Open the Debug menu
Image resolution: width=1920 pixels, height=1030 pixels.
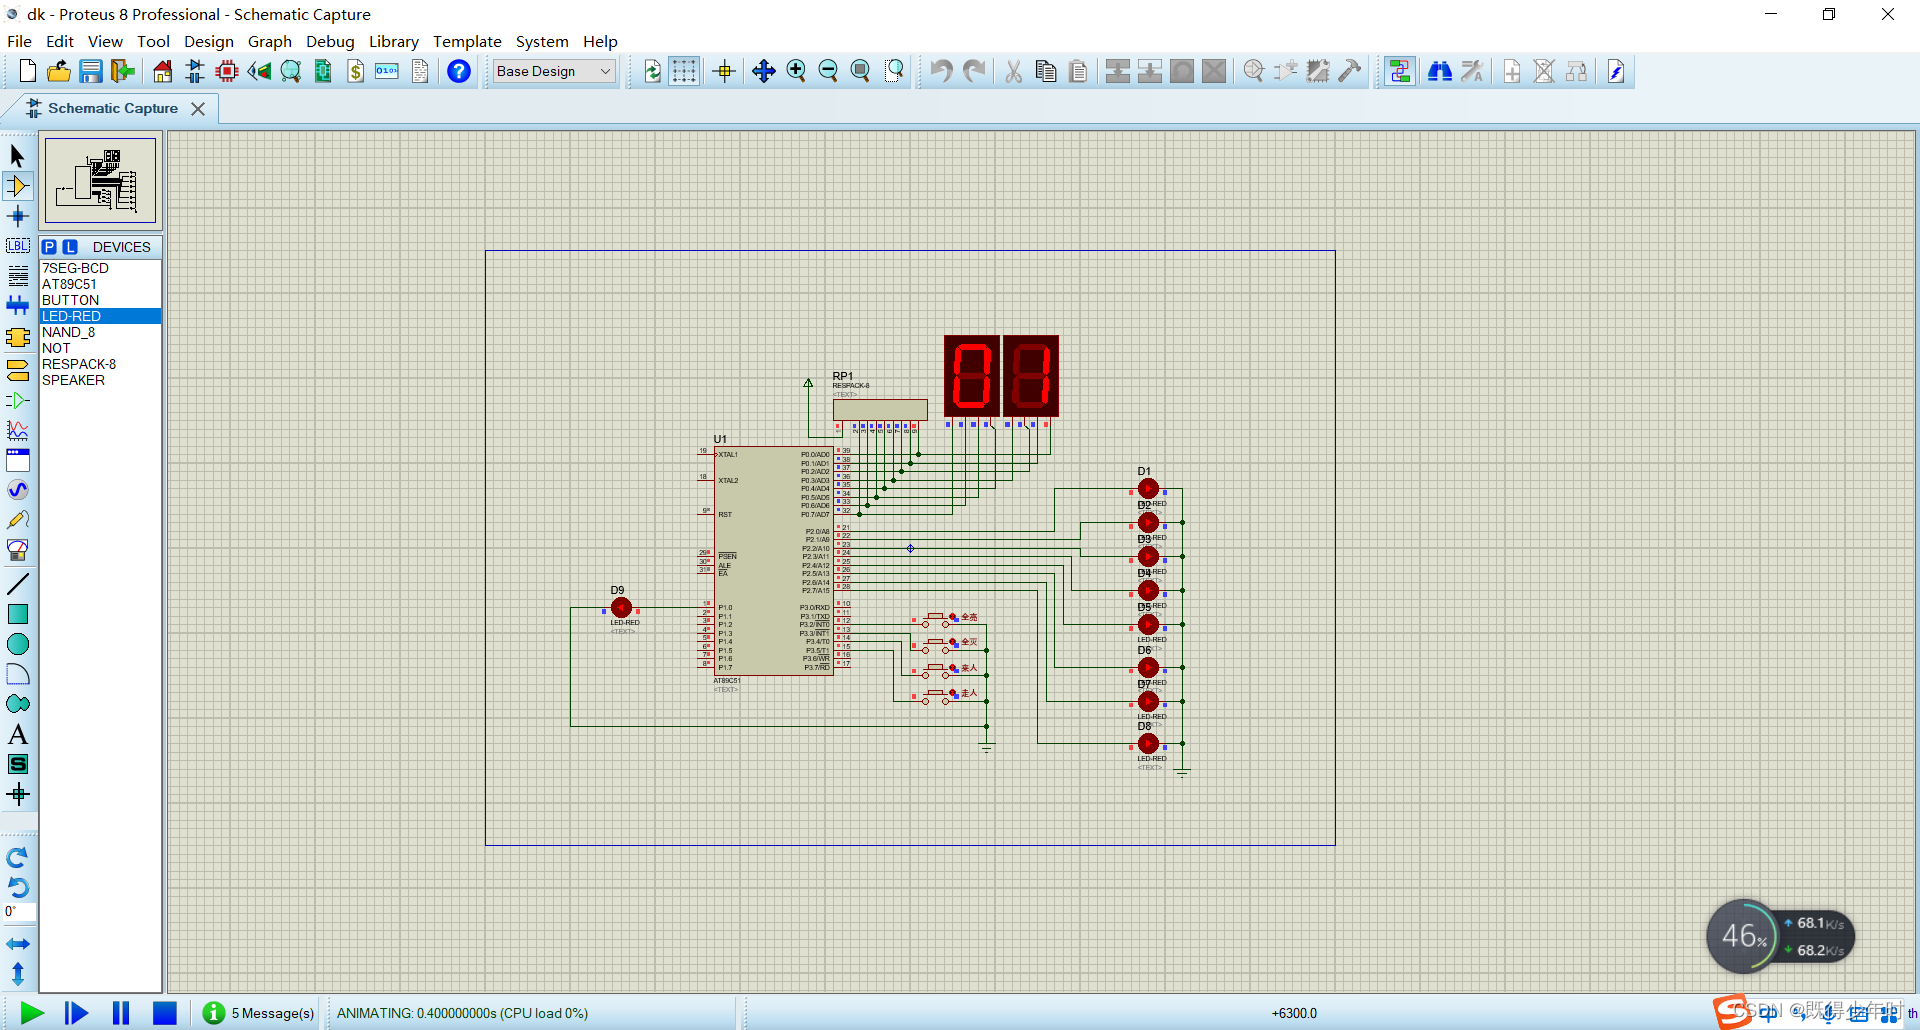330,41
